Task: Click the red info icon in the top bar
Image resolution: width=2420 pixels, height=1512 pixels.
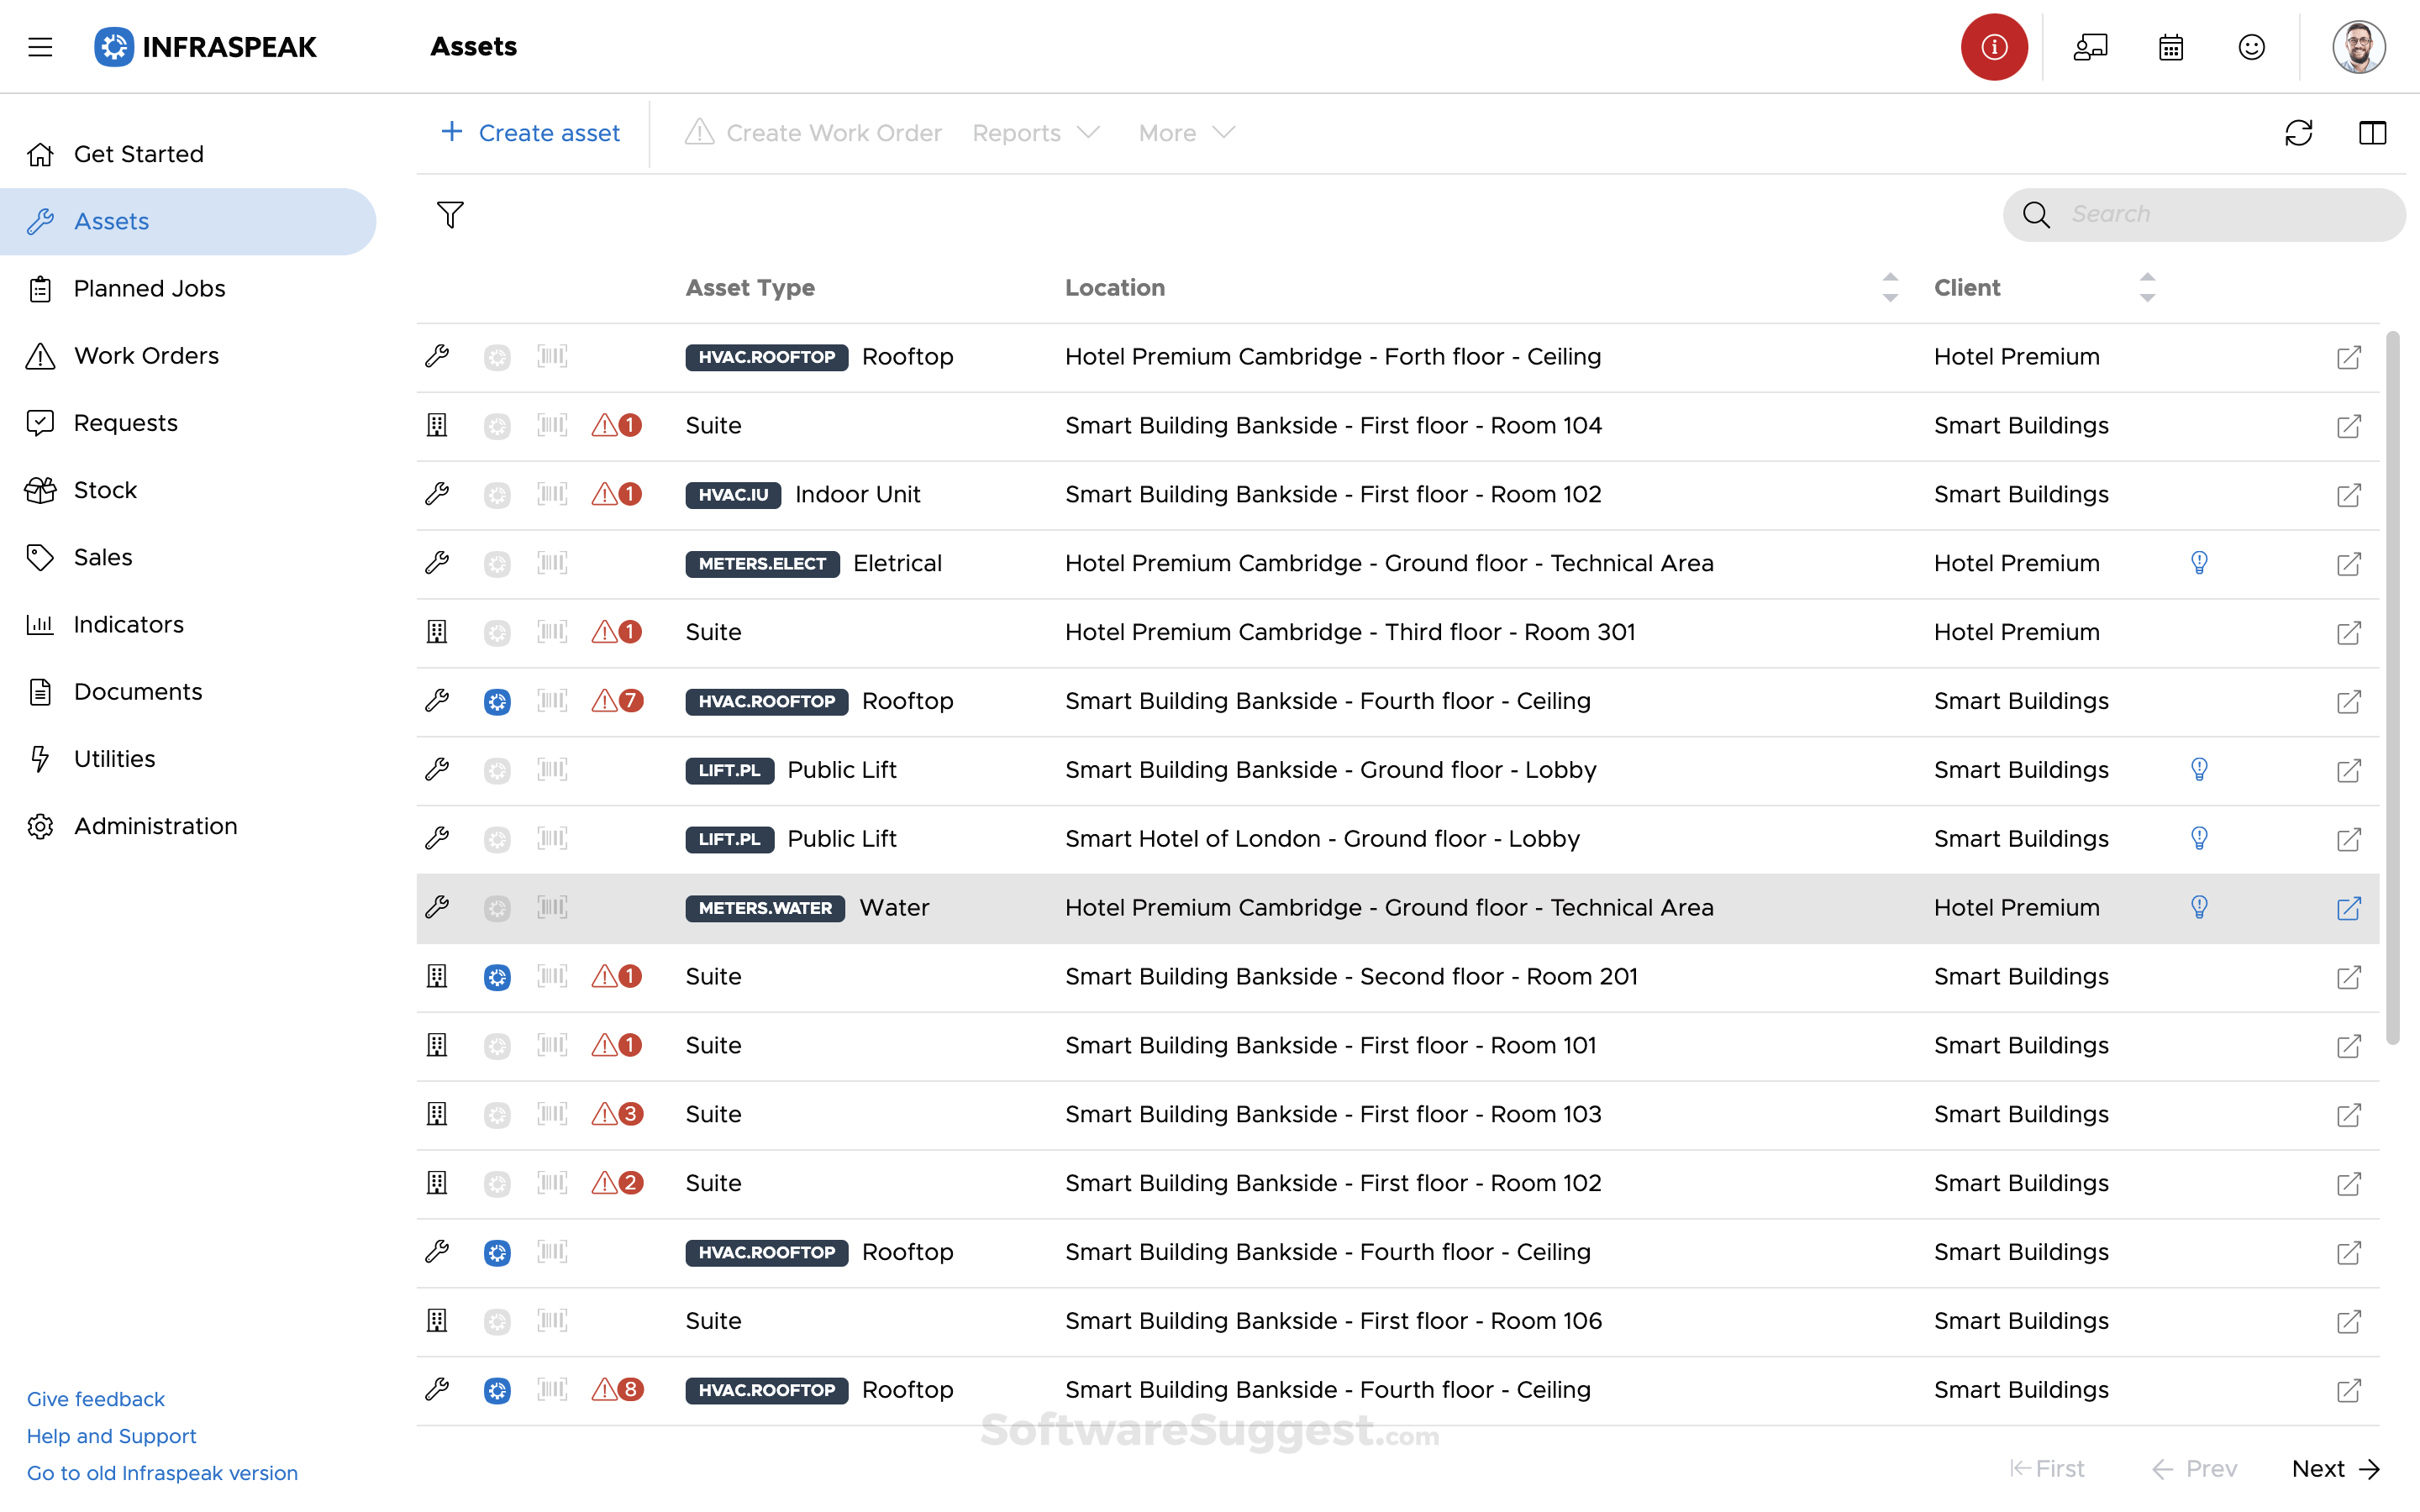Action: pos(1993,46)
